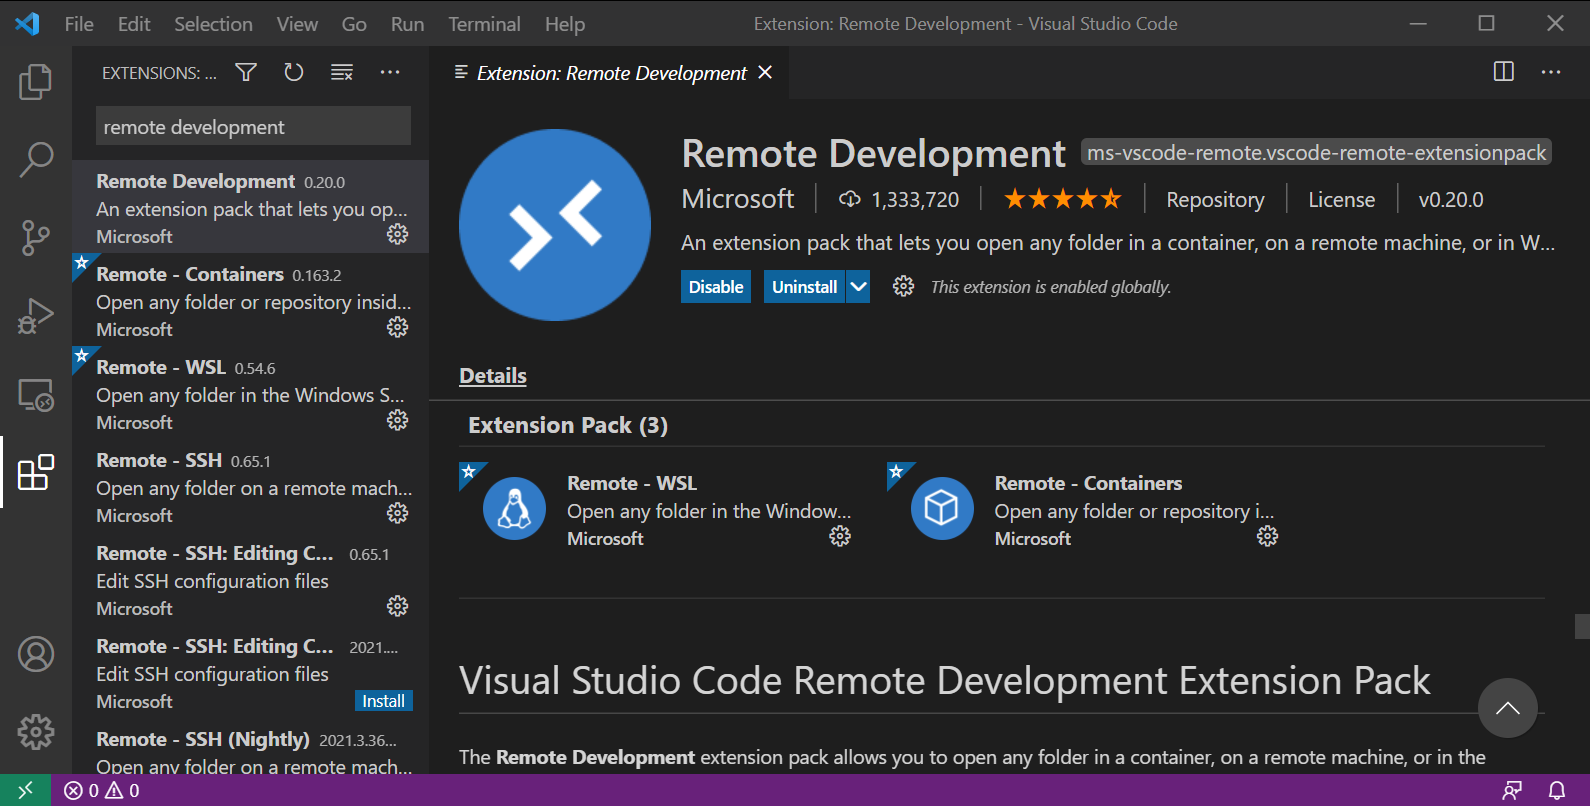This screenshot has height=806, width=1590.
Task: Select the Extensions view icon
Action: 35,472
